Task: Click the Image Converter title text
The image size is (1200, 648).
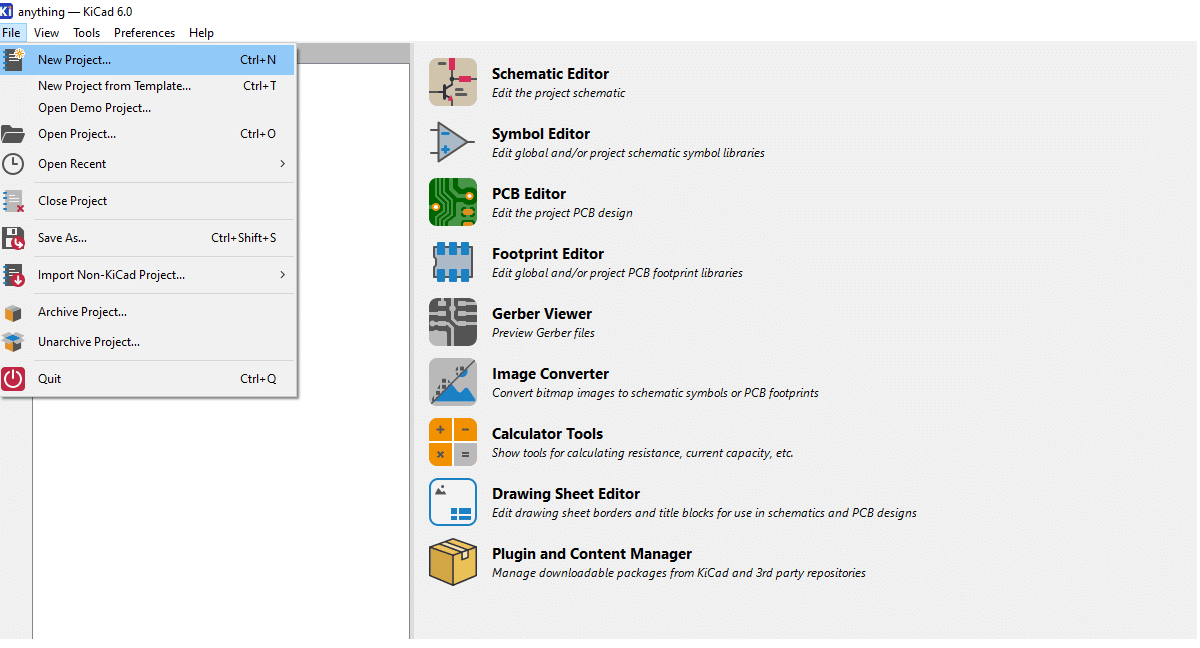Action: coord(550,374)
